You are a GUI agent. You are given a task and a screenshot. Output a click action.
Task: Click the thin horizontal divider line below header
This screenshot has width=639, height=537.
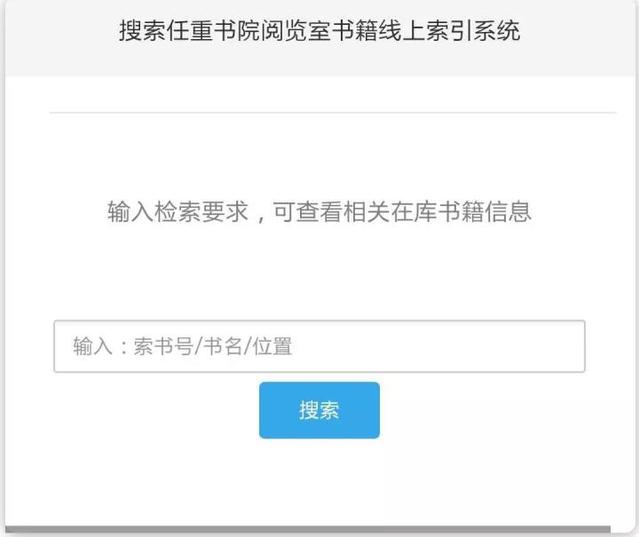coord(333,112)
